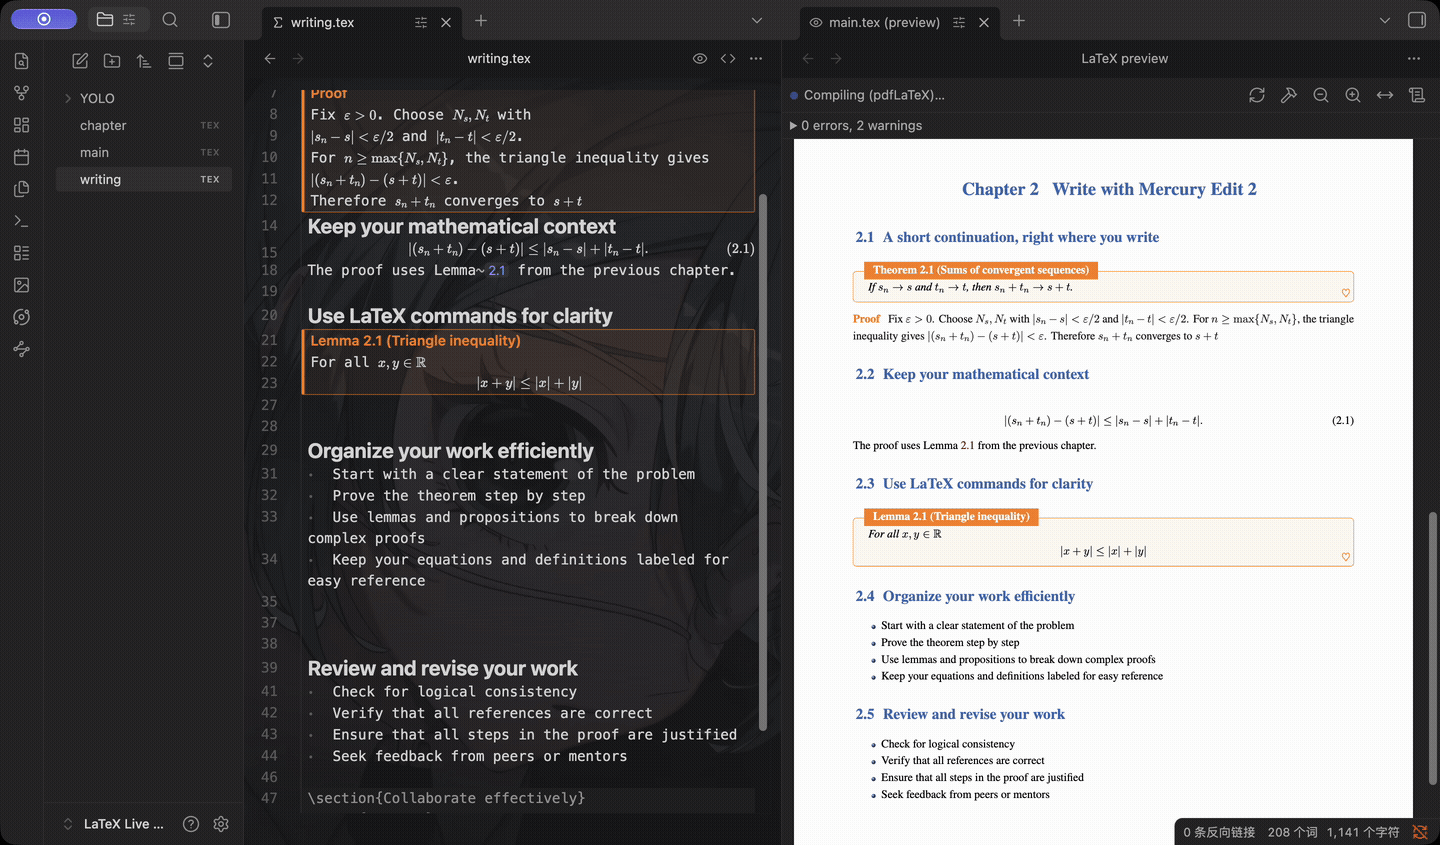Click the orange status bar icon at bottom right
This screenshot has height=845, width=1440.
(x=1420, y=832)
